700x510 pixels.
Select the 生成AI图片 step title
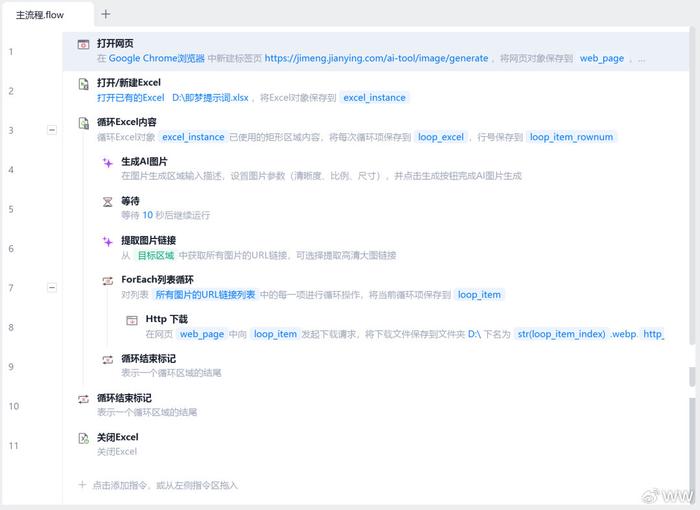(x=144, y=161)
